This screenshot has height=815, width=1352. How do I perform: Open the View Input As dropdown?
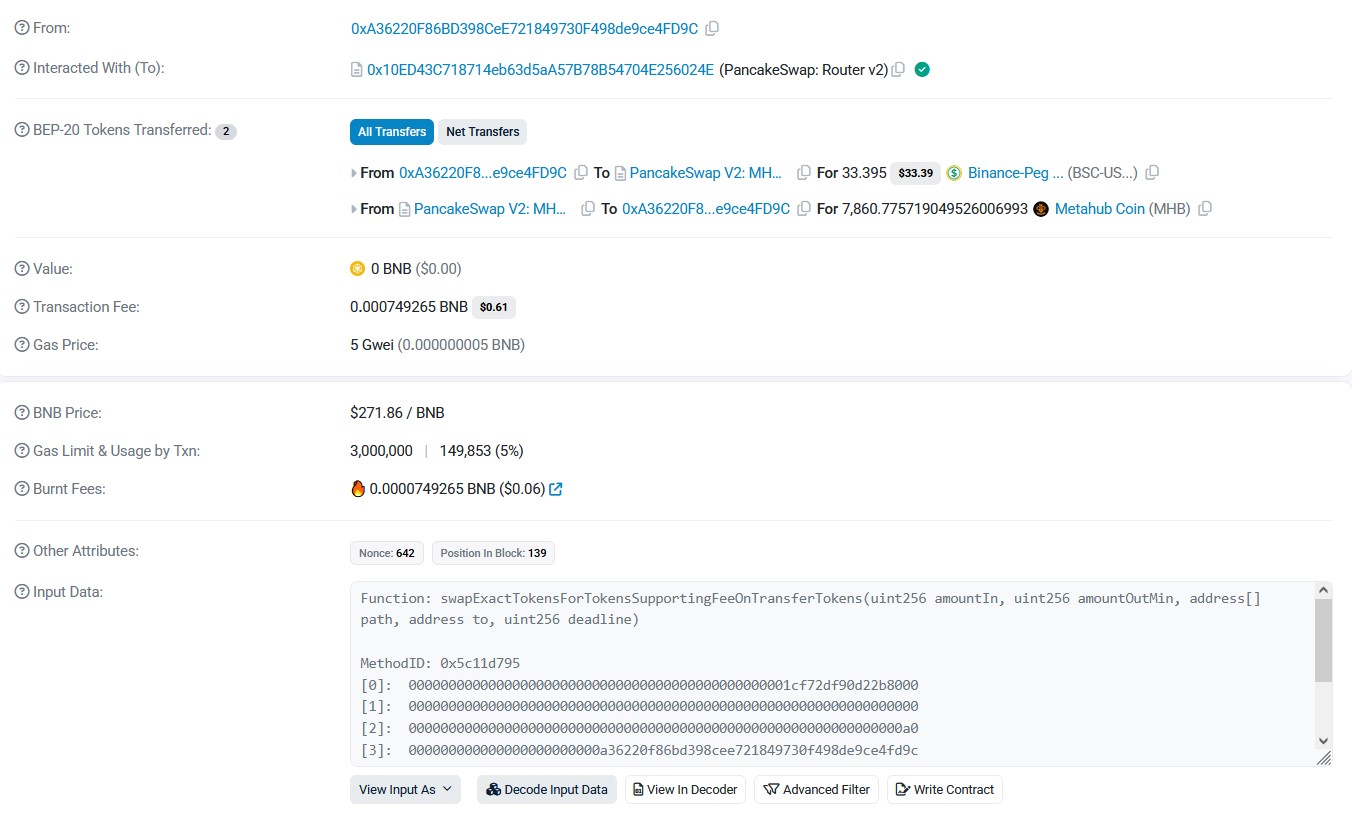point(405,789)
